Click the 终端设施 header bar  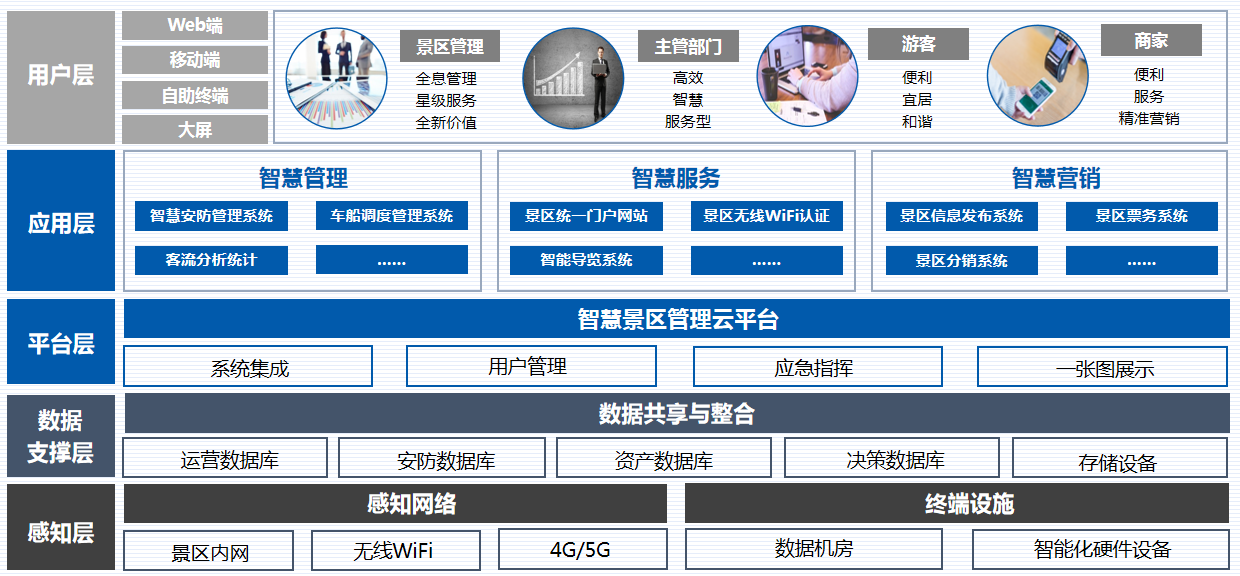pos(958,503)
